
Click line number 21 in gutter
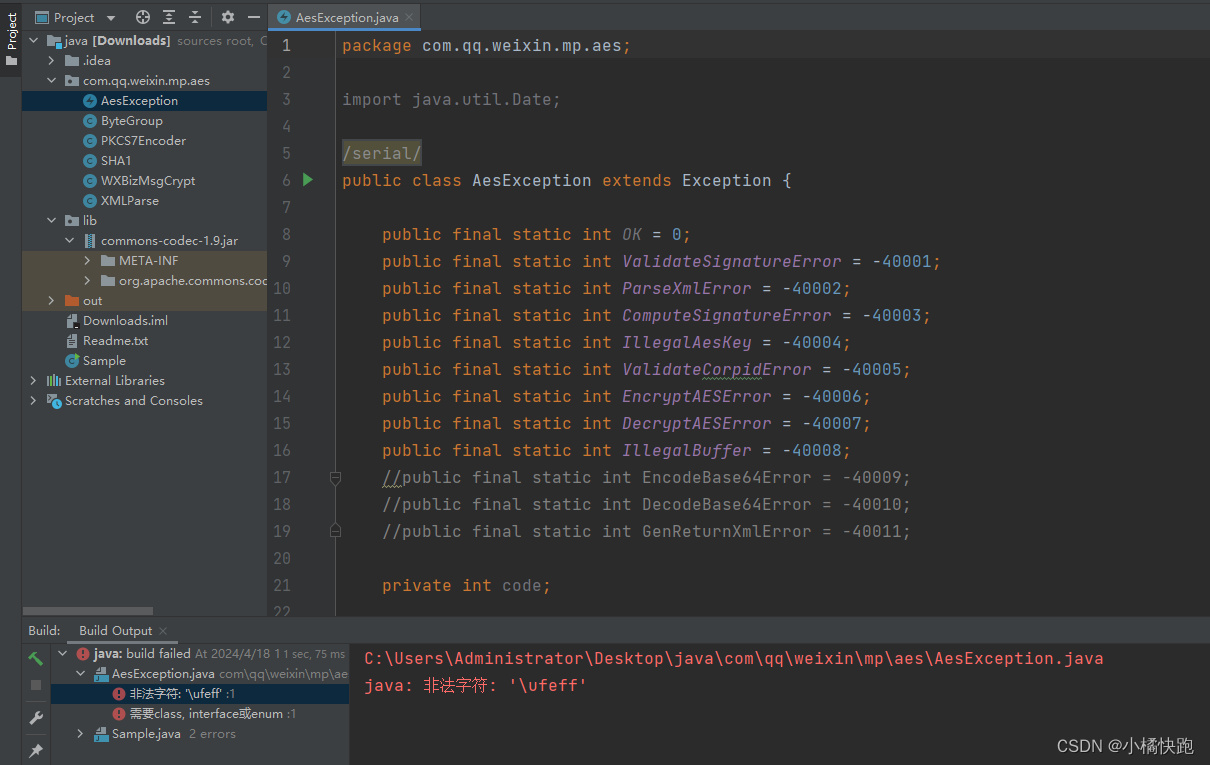281,586
